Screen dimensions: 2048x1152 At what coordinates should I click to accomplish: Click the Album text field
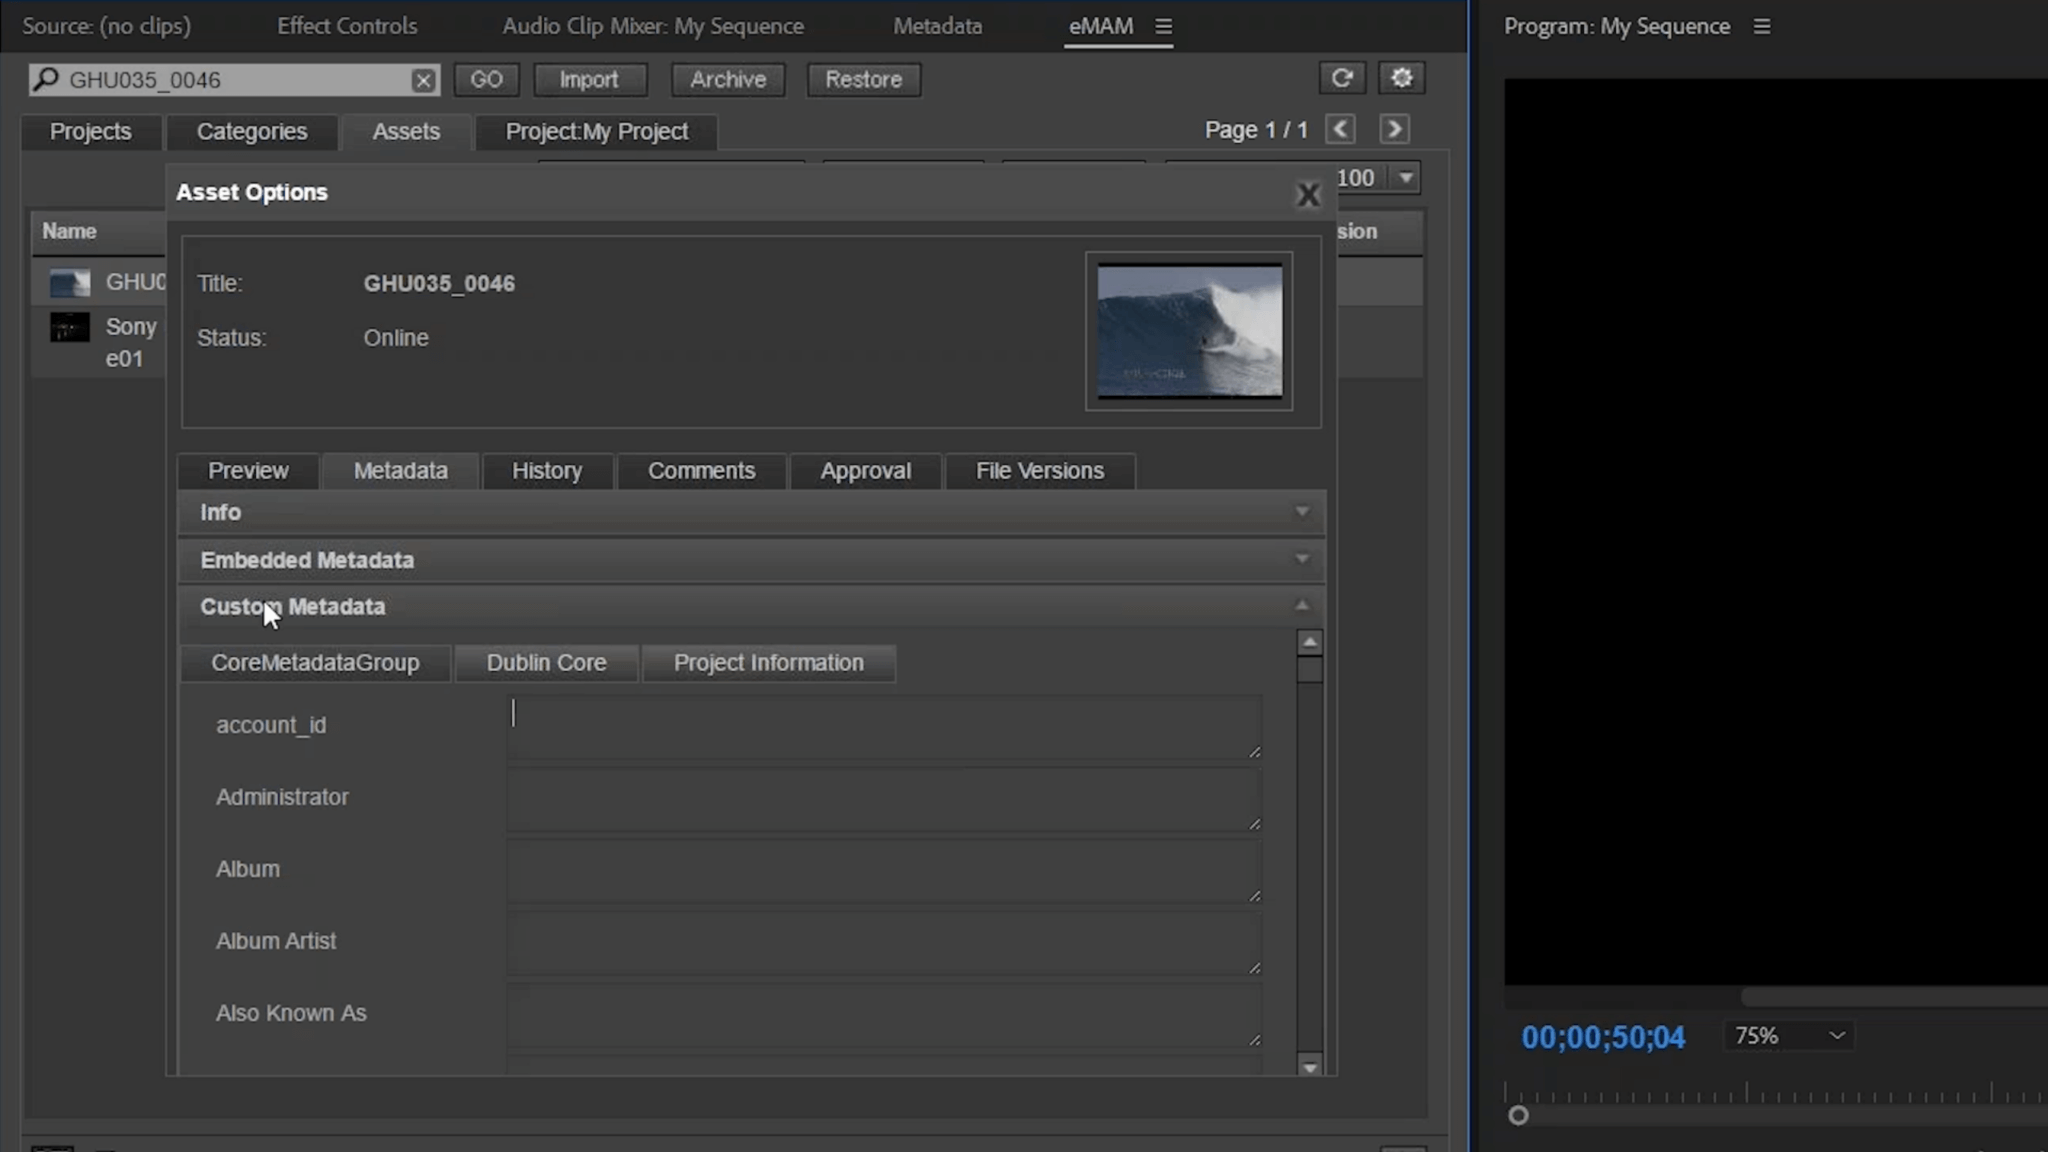882,870
